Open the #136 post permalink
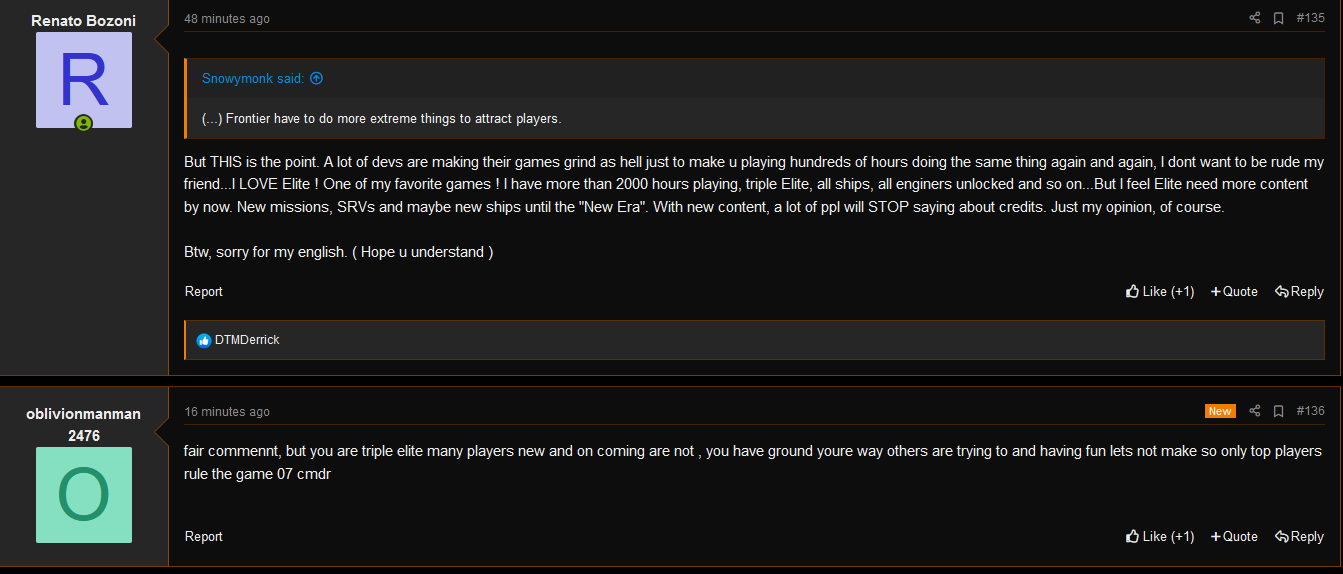This screenshot has width=1343, height=574. (x=1310, y=411)
